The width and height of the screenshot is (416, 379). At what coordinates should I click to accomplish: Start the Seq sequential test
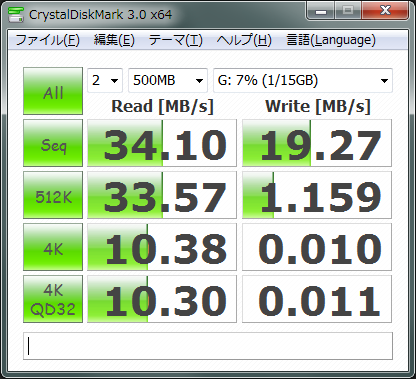(53, 143)
